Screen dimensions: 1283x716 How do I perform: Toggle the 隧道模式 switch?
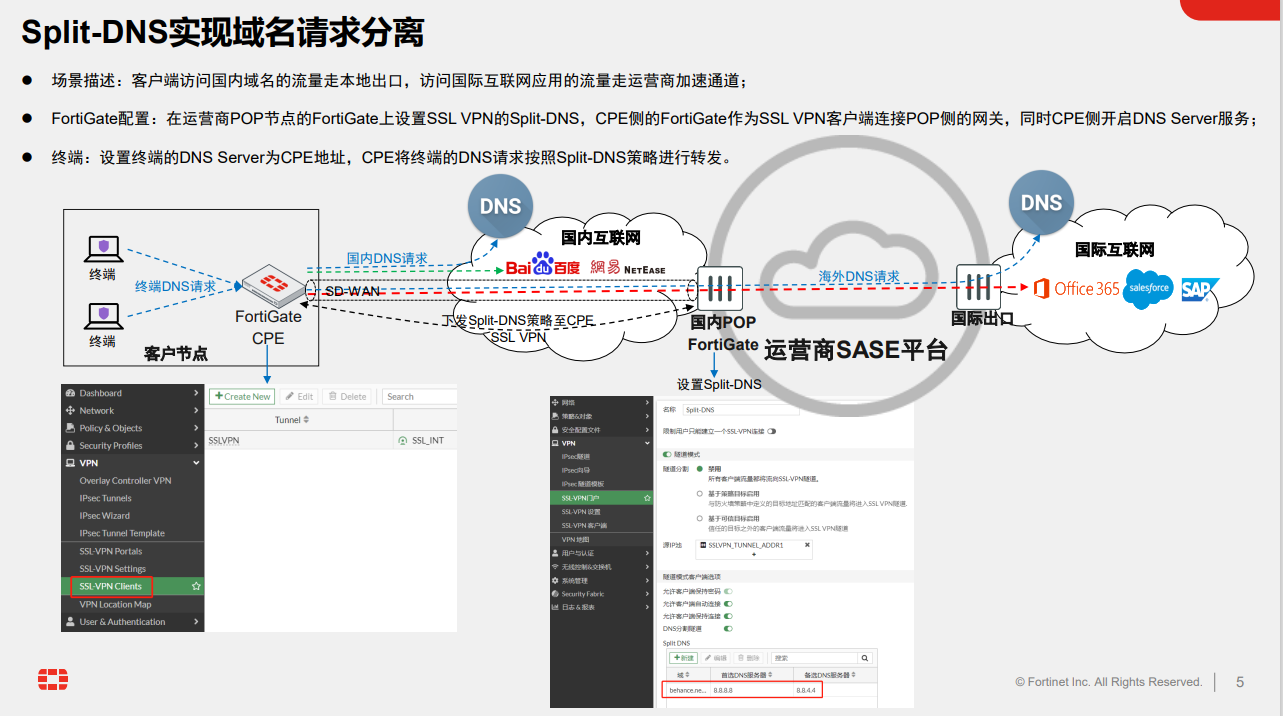pos(667,455)
